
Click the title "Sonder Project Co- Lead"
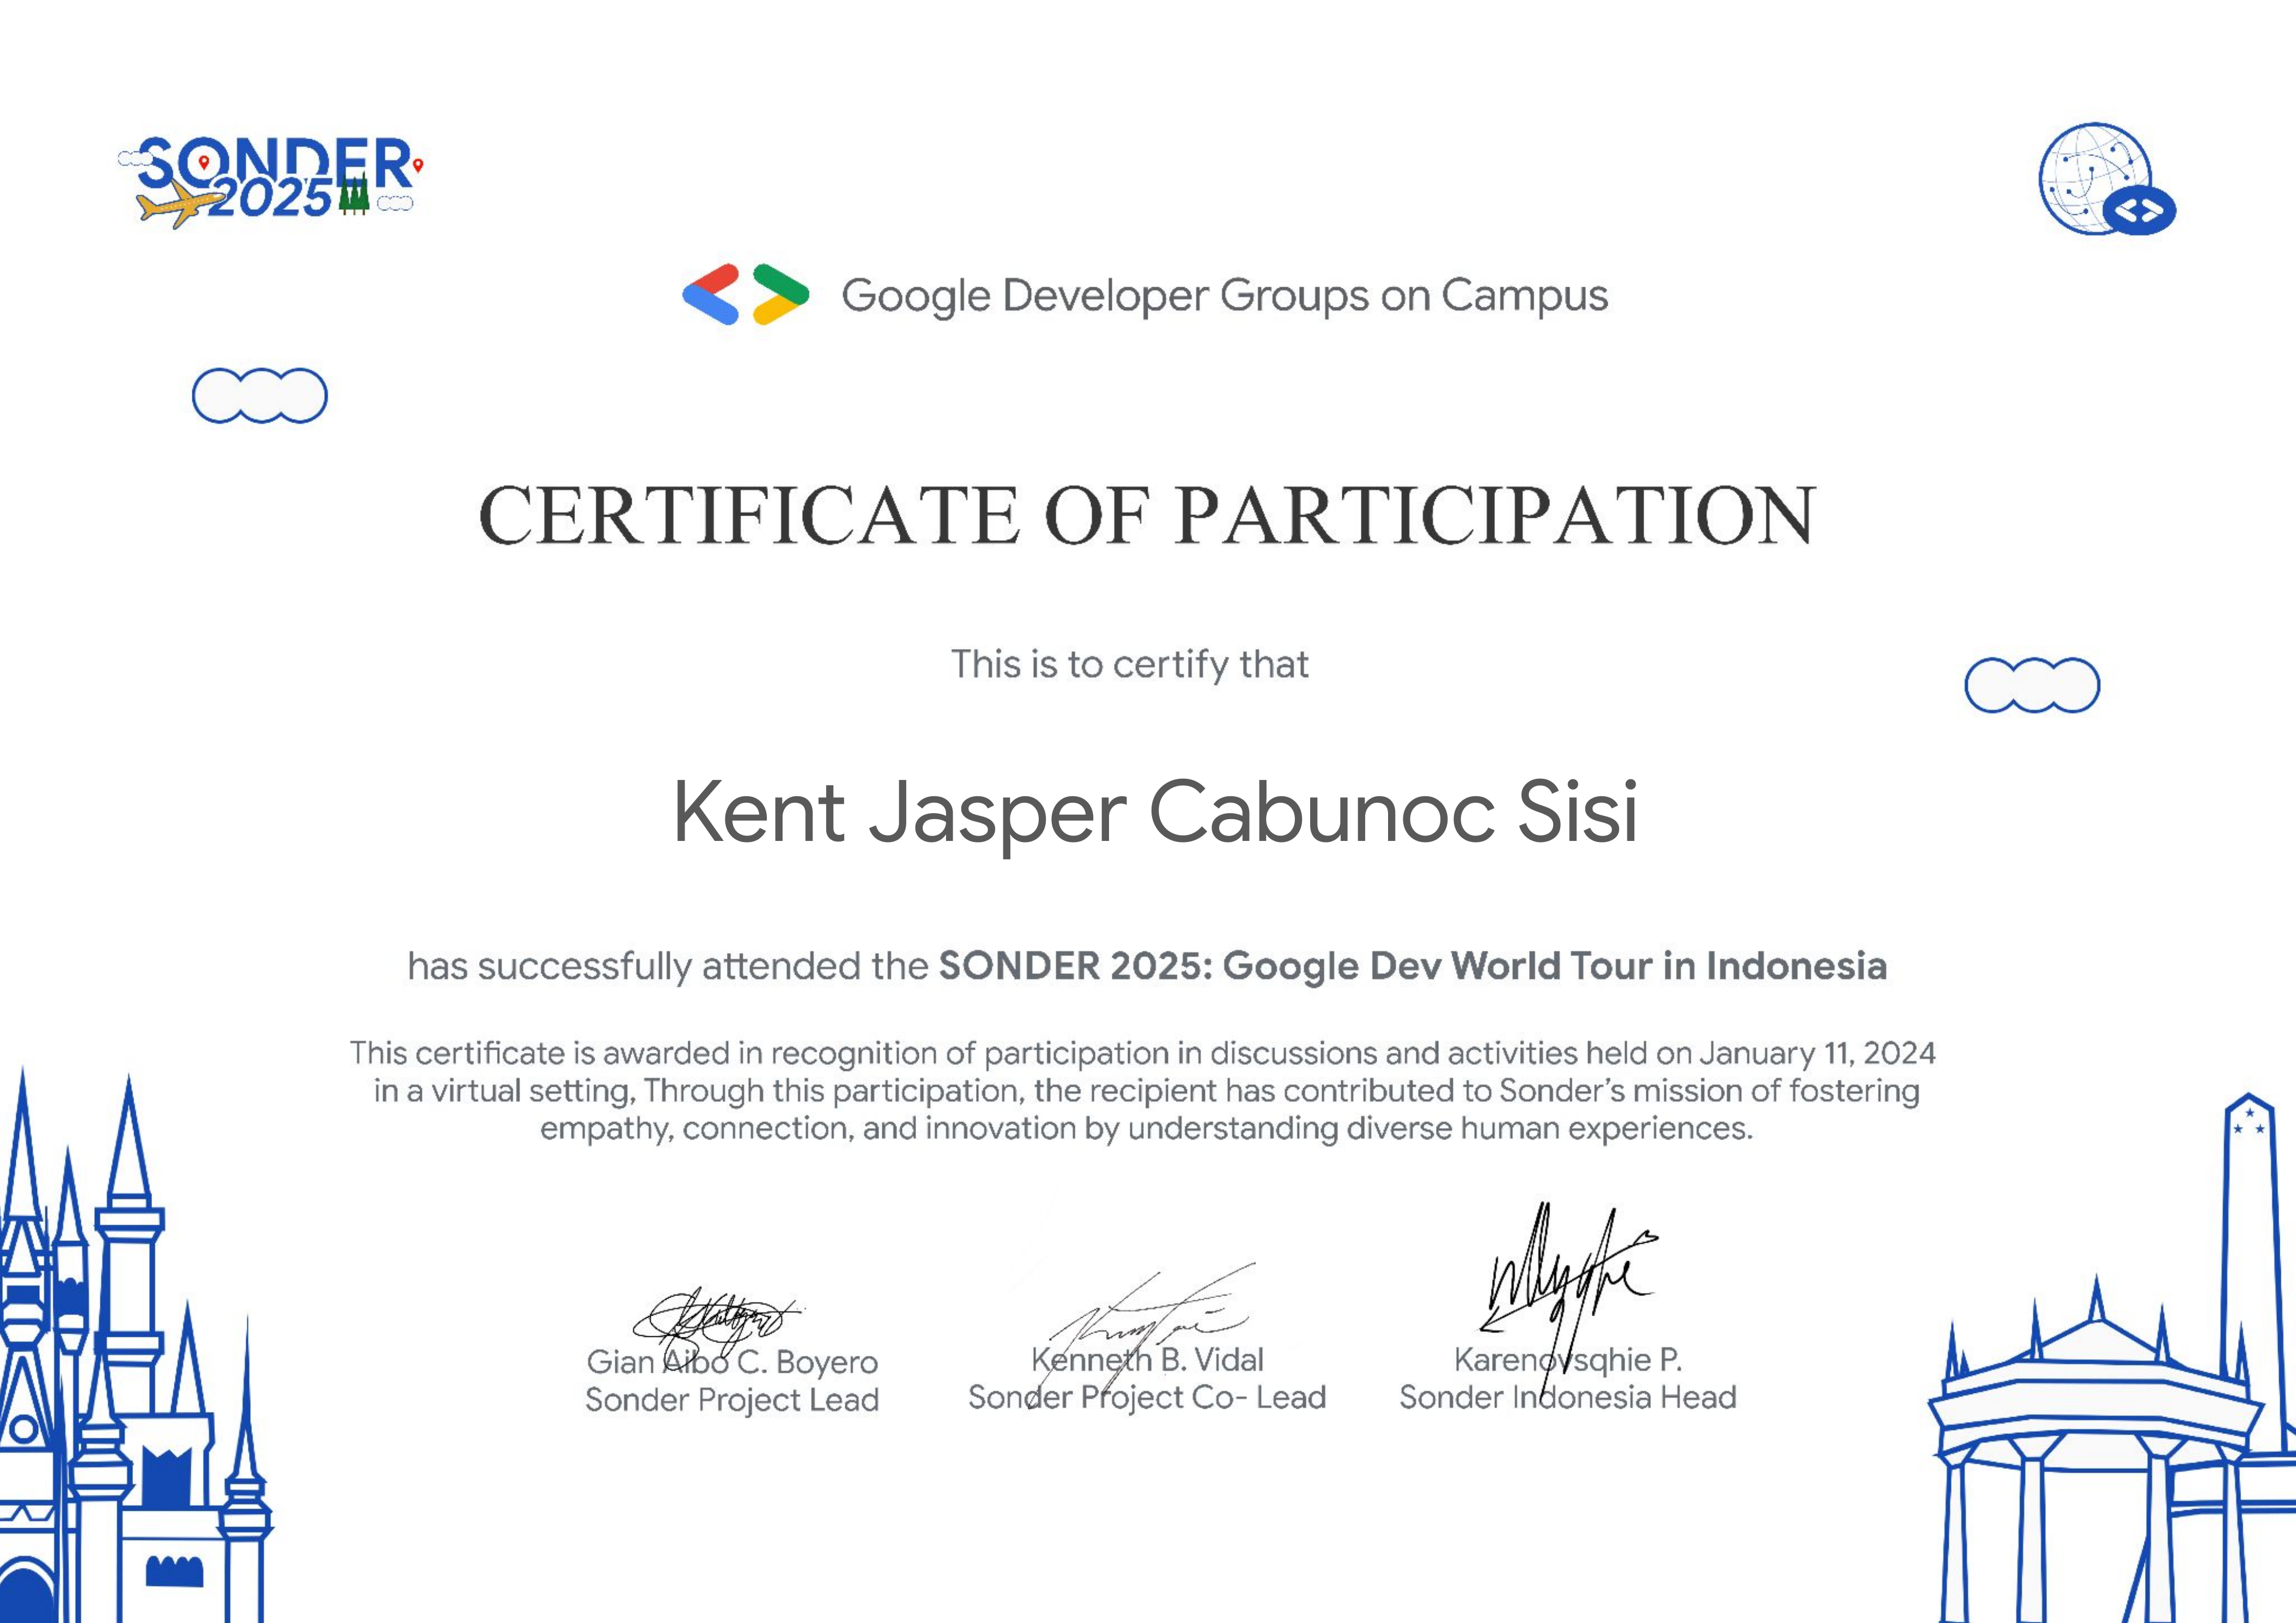pos(1147,1398)
